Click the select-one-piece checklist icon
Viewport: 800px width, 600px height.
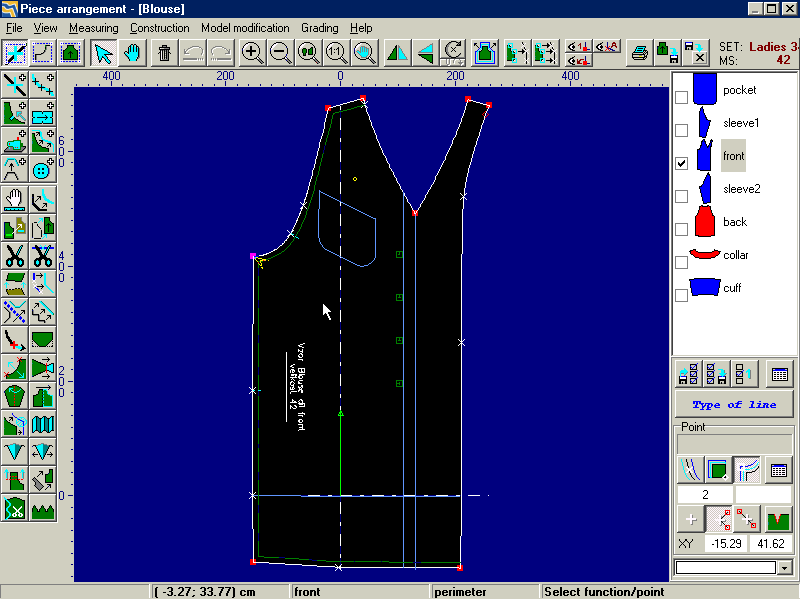[x=743, y=375]
